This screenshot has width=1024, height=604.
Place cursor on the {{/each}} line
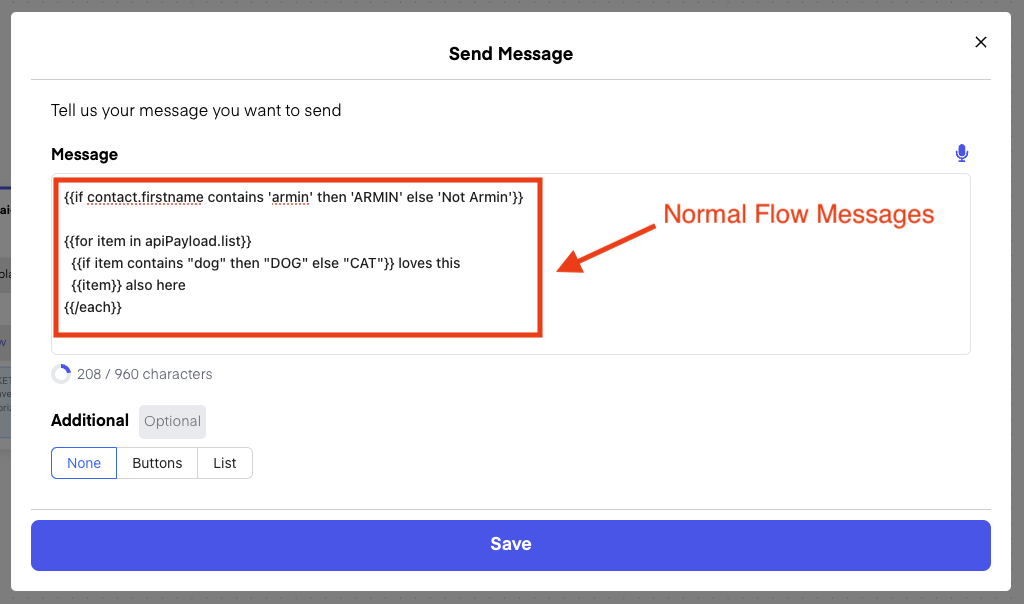coord(93,307)
